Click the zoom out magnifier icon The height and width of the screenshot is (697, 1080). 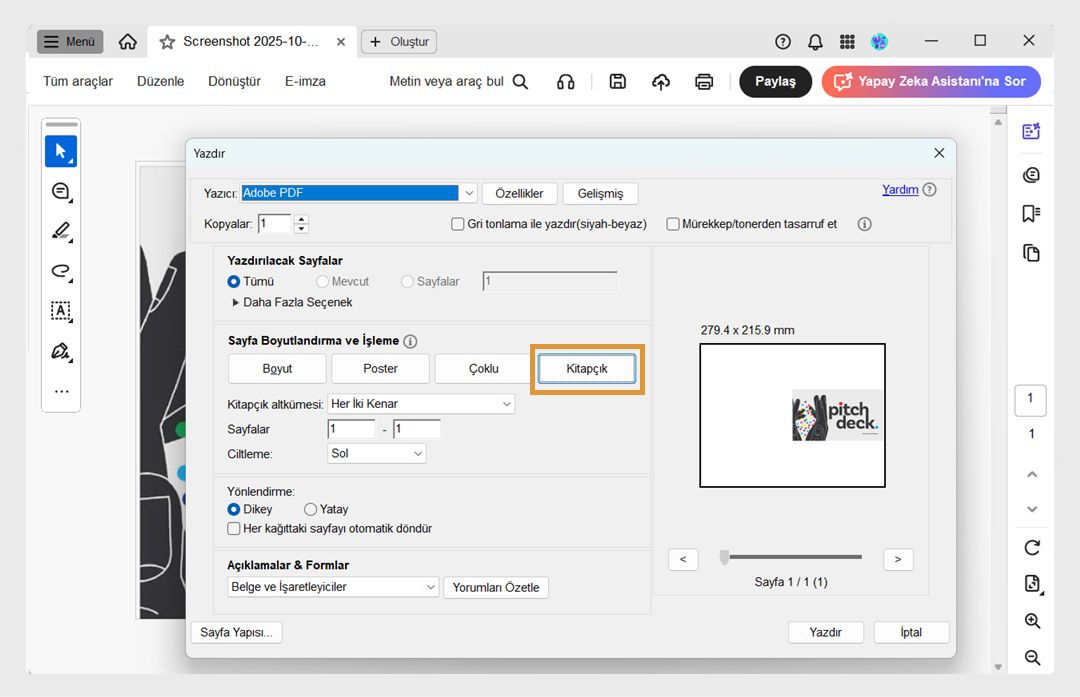pos(1032,657)
